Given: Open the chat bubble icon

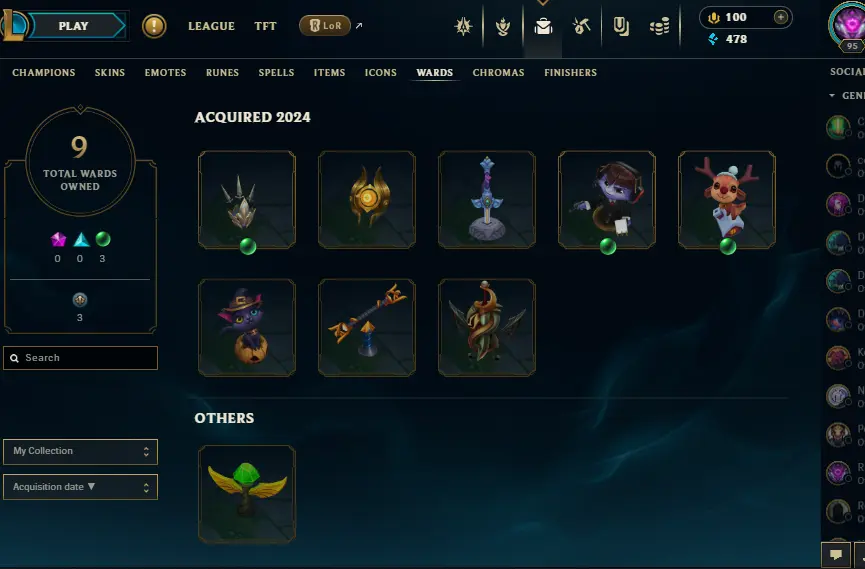Looking at the screenshot, I should click(x=835, y=555).
